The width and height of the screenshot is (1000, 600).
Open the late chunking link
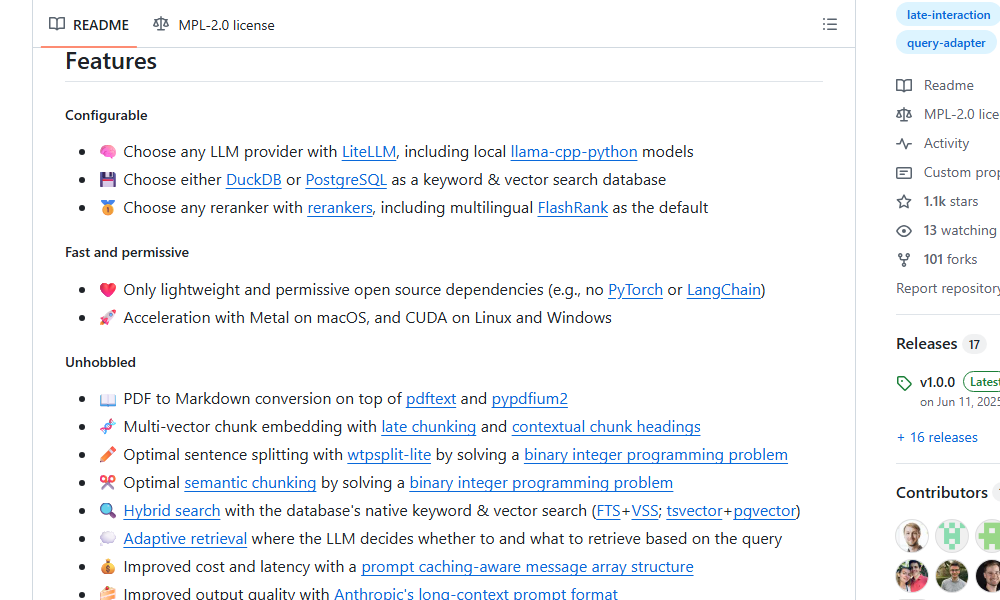coord(428,427)
